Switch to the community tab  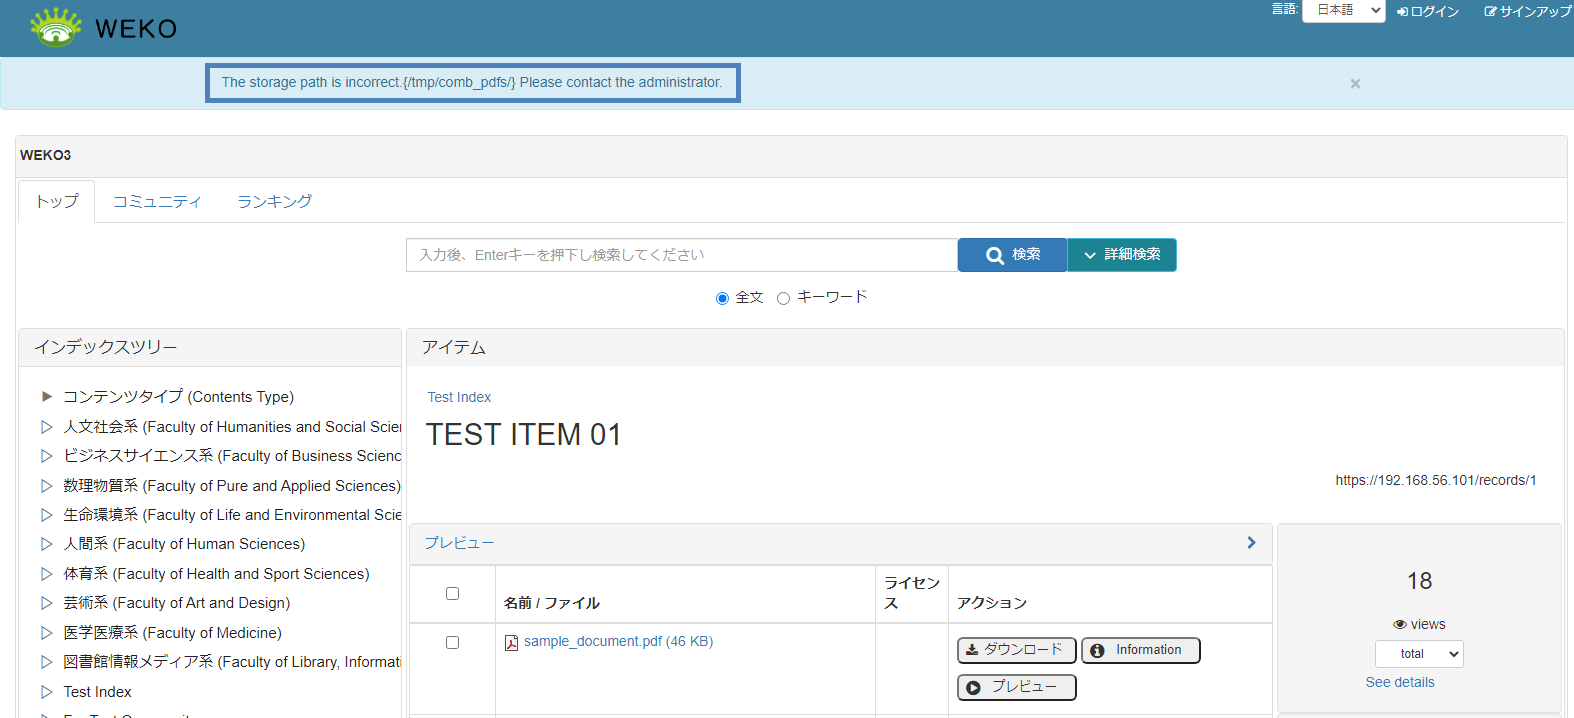click(157, 202)
